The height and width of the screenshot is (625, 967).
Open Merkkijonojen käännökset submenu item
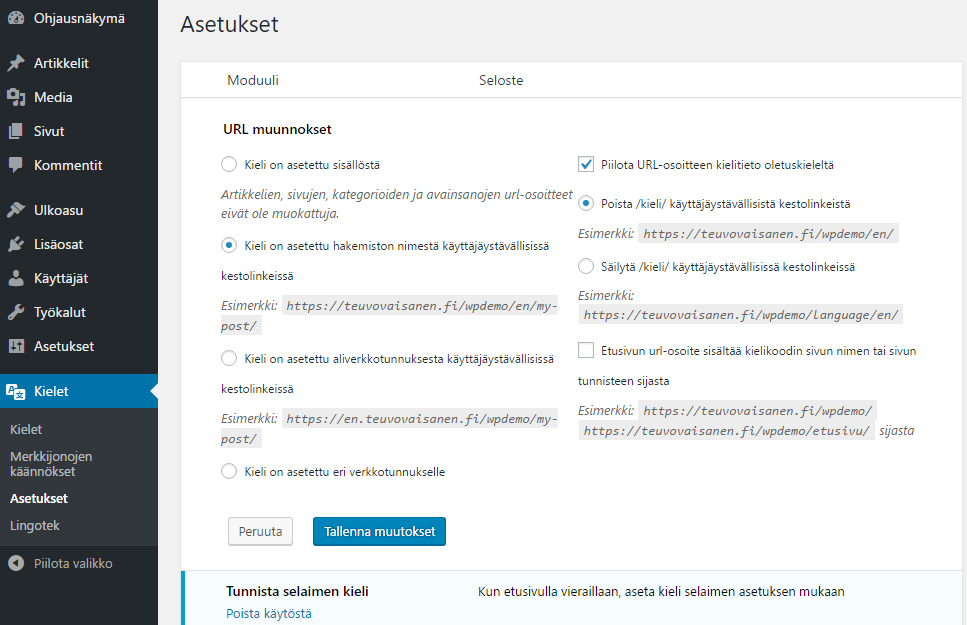pos(51,464)
